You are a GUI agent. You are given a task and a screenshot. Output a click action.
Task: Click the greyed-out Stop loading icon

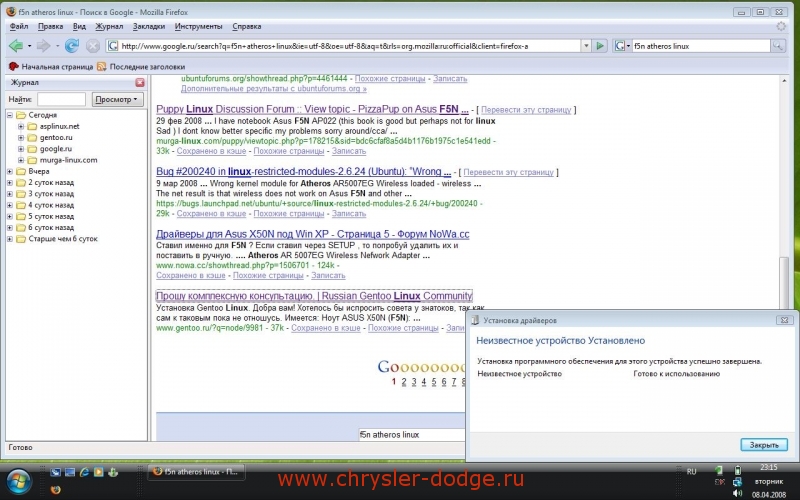coord(92,46)
